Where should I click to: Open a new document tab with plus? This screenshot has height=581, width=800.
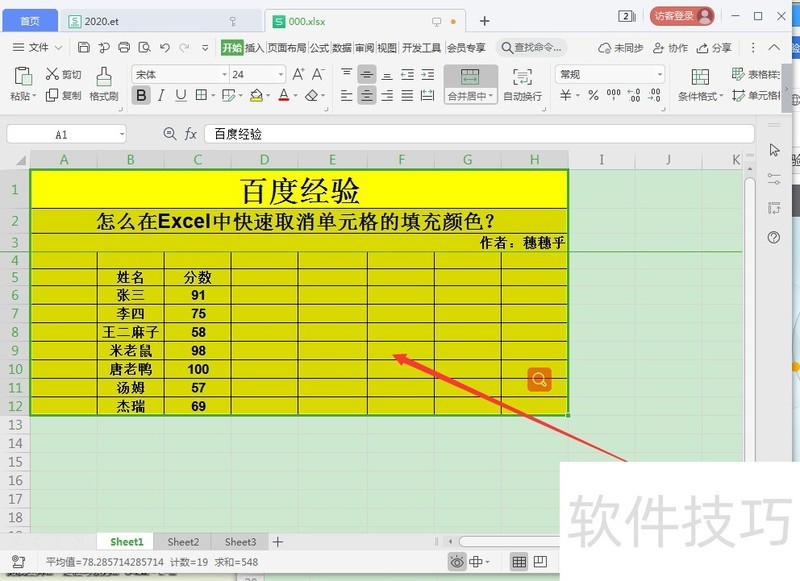485,21
